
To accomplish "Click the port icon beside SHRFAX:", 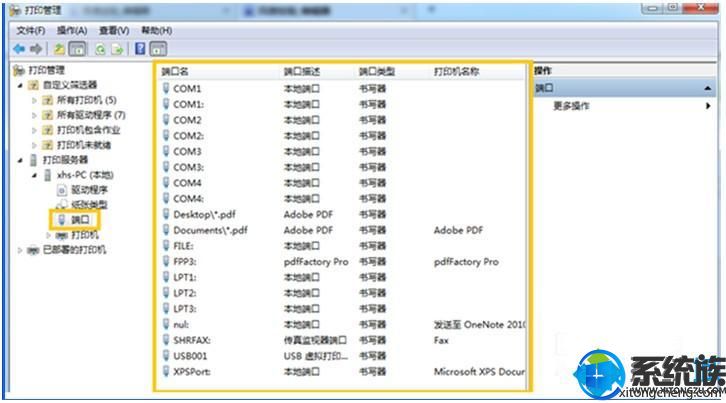I will point(166,340).
